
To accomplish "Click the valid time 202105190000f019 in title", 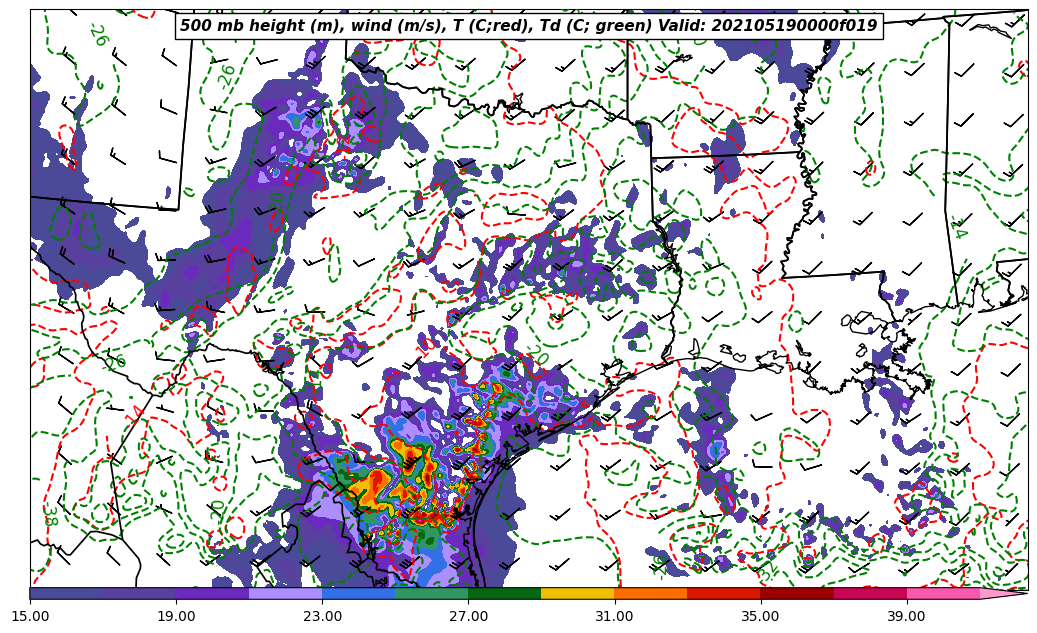I will [x=795, y=26].
